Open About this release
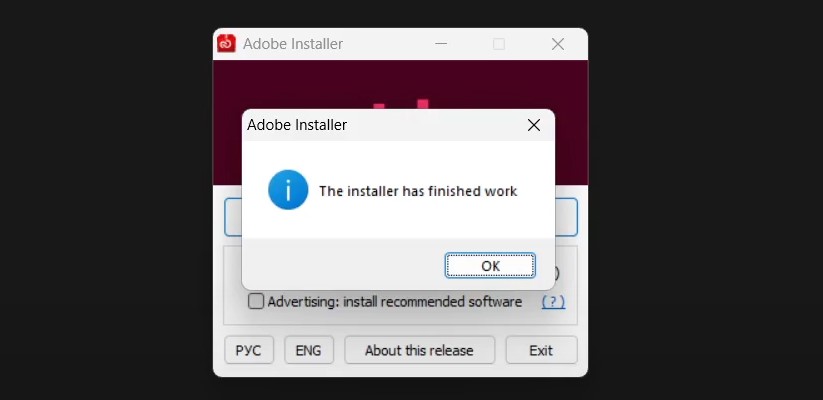Viewport: 823px width, 400px height. 419,350
